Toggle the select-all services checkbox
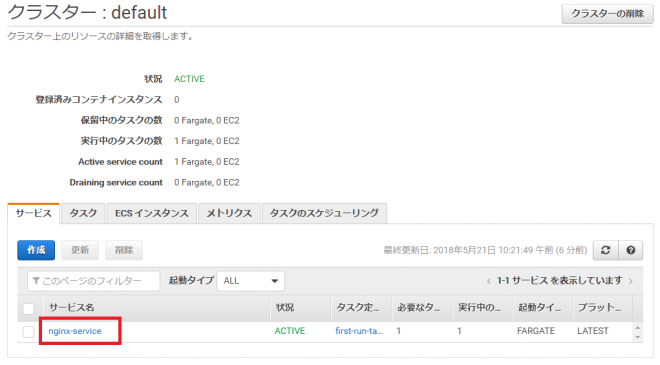This screenshot has width=660, height=365. point(28,309)
